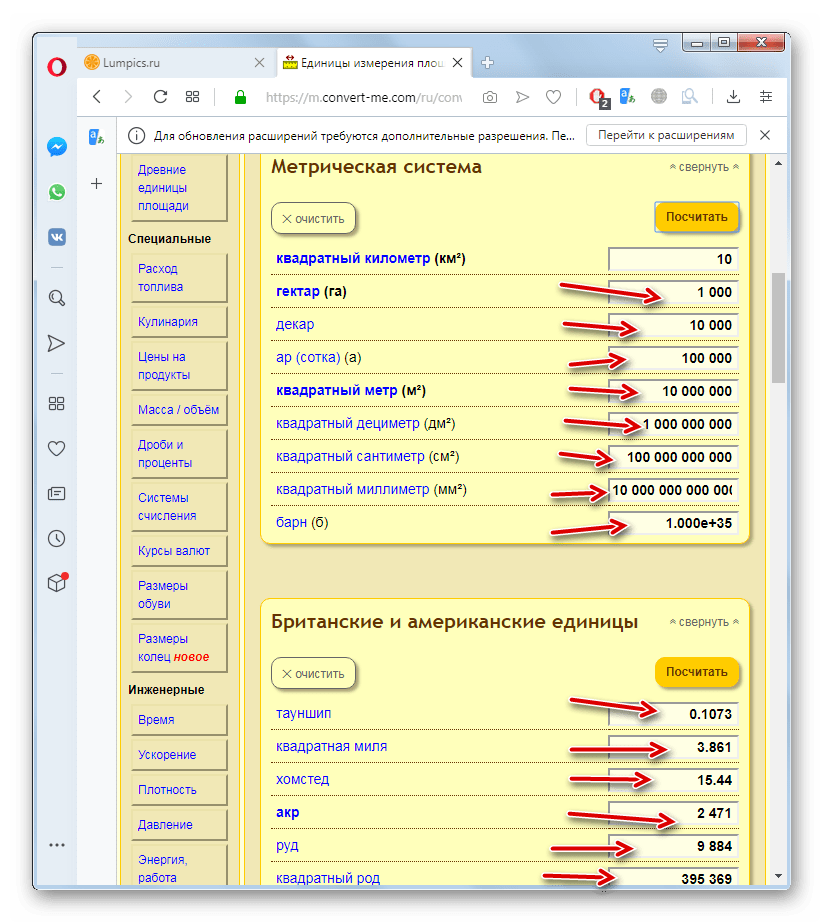Open the Extensions cube icon in sidebar
Screen dimensions: 824x923
[x=57, y=583]
